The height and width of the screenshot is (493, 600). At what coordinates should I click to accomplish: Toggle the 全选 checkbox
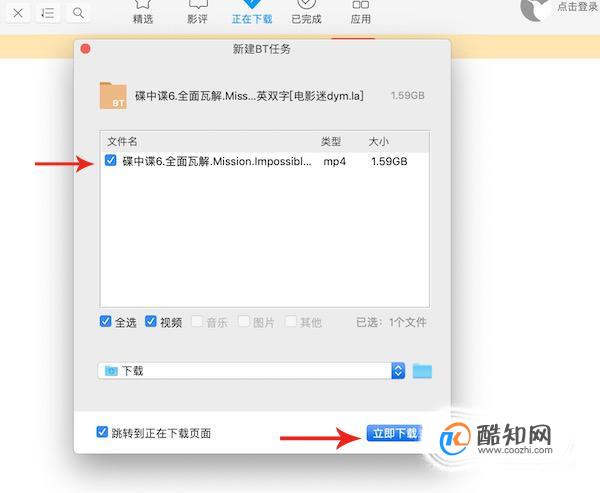pyautogui.click(x=106, y=321)
